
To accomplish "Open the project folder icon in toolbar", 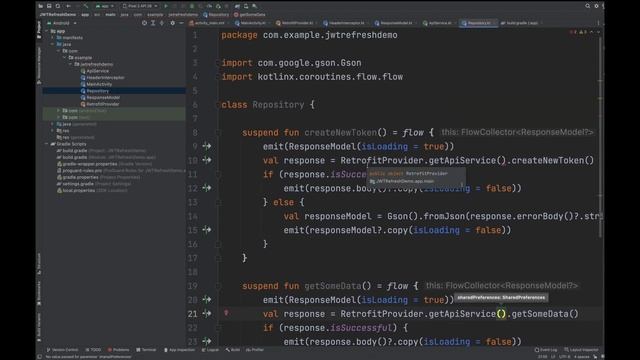I will pyautogui.click(x=40, y=6).
